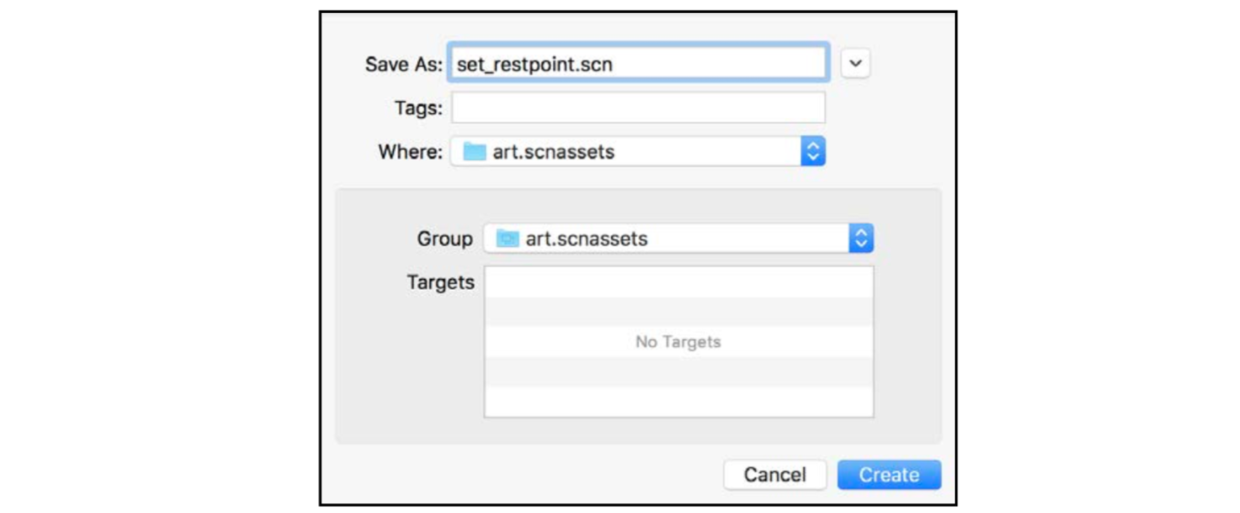Cancel the save dialog
The height and width of the screenshot is (513, 1240).
(x=775, y=475)
